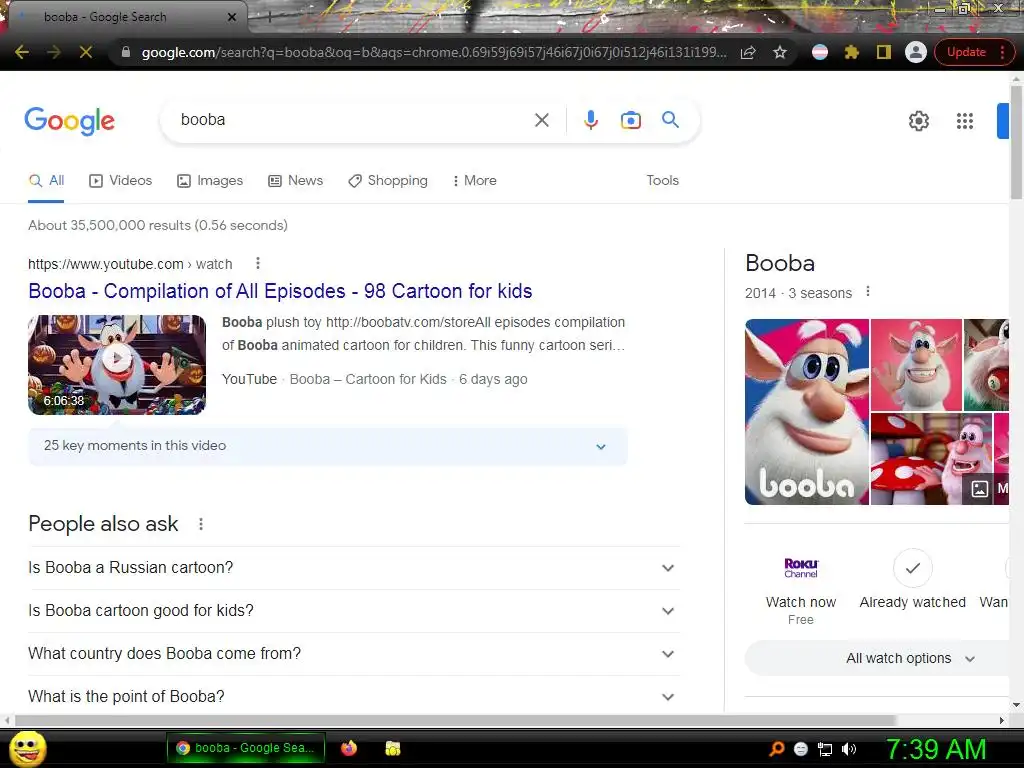Switch to the Videos tab
Screen dimensions: 1024x768
121,181
